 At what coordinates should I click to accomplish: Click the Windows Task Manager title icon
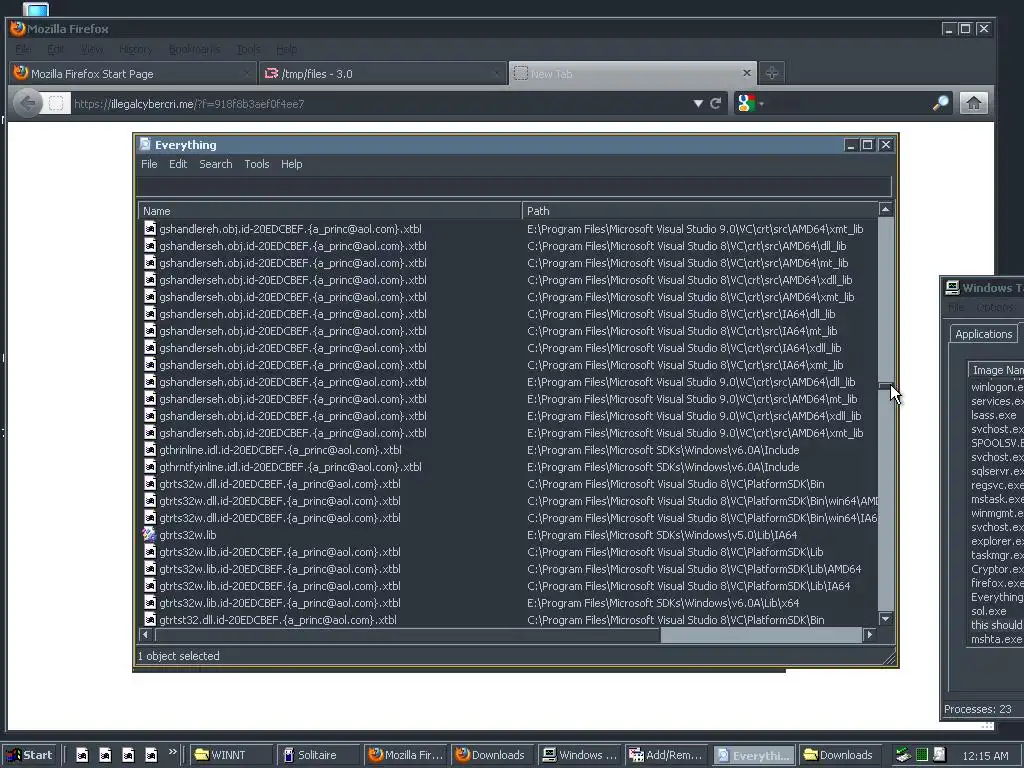952,288
